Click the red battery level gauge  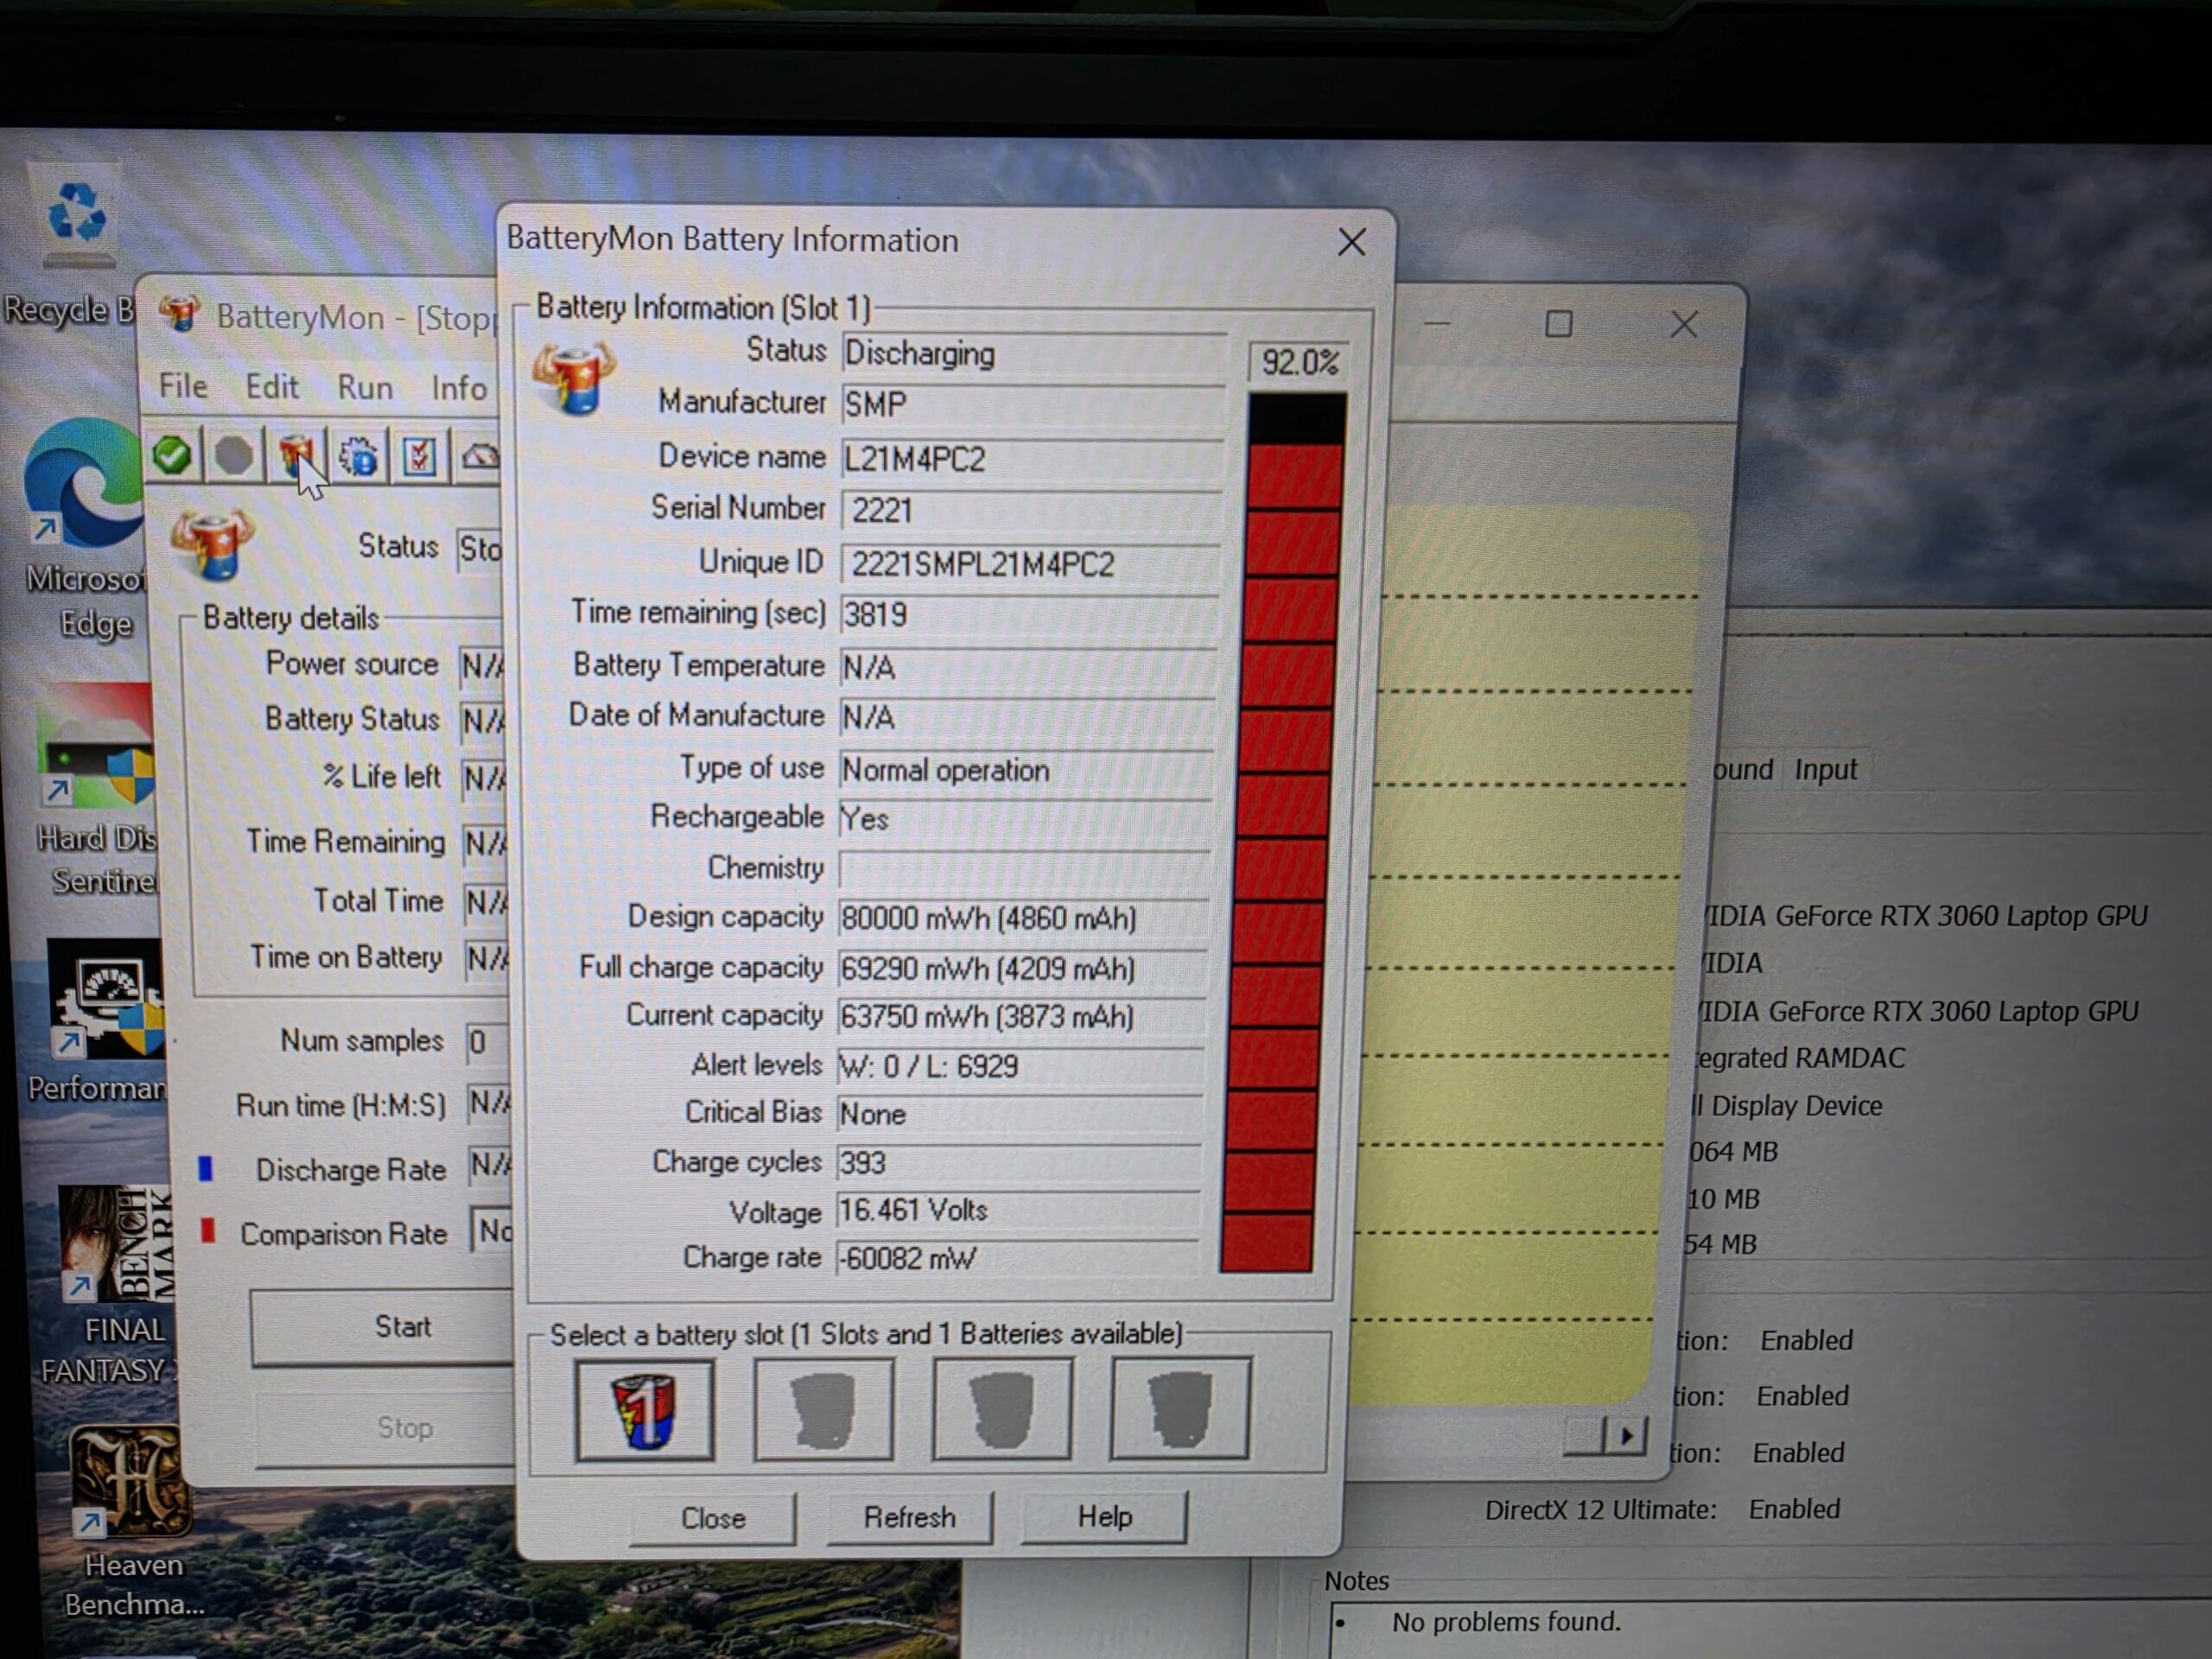[1285, 832]
